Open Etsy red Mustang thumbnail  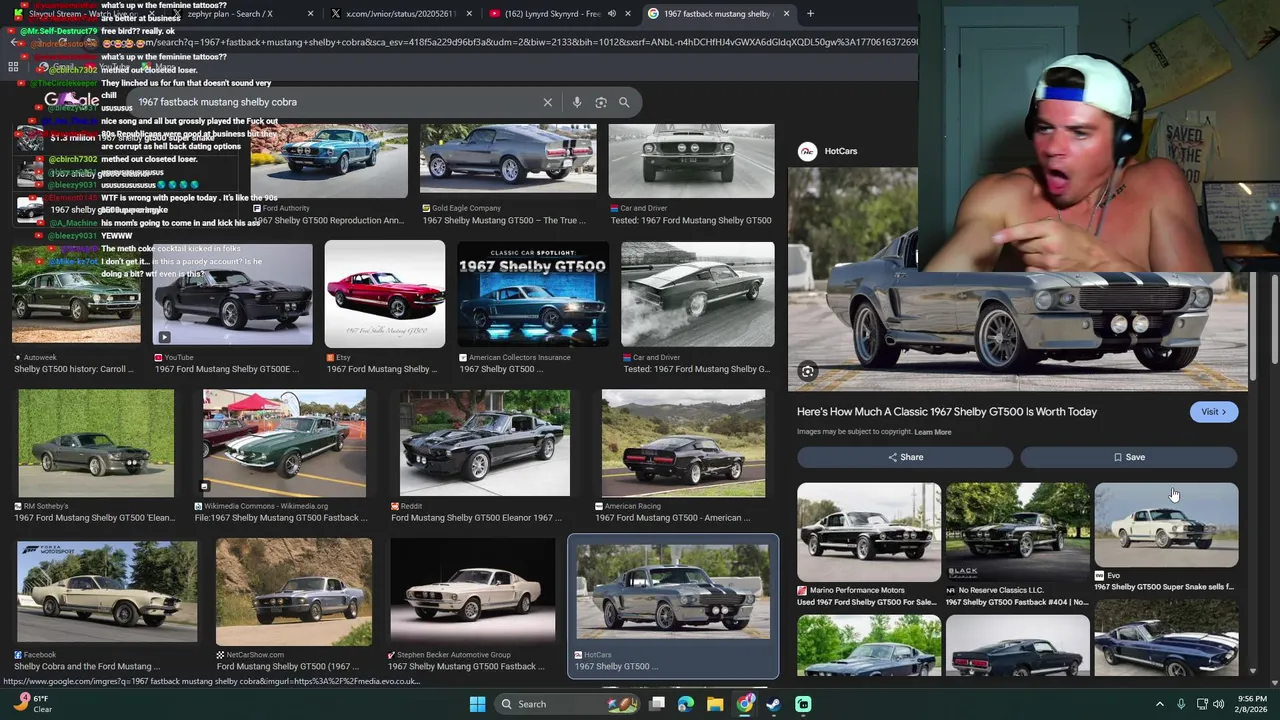coord(385,294)
